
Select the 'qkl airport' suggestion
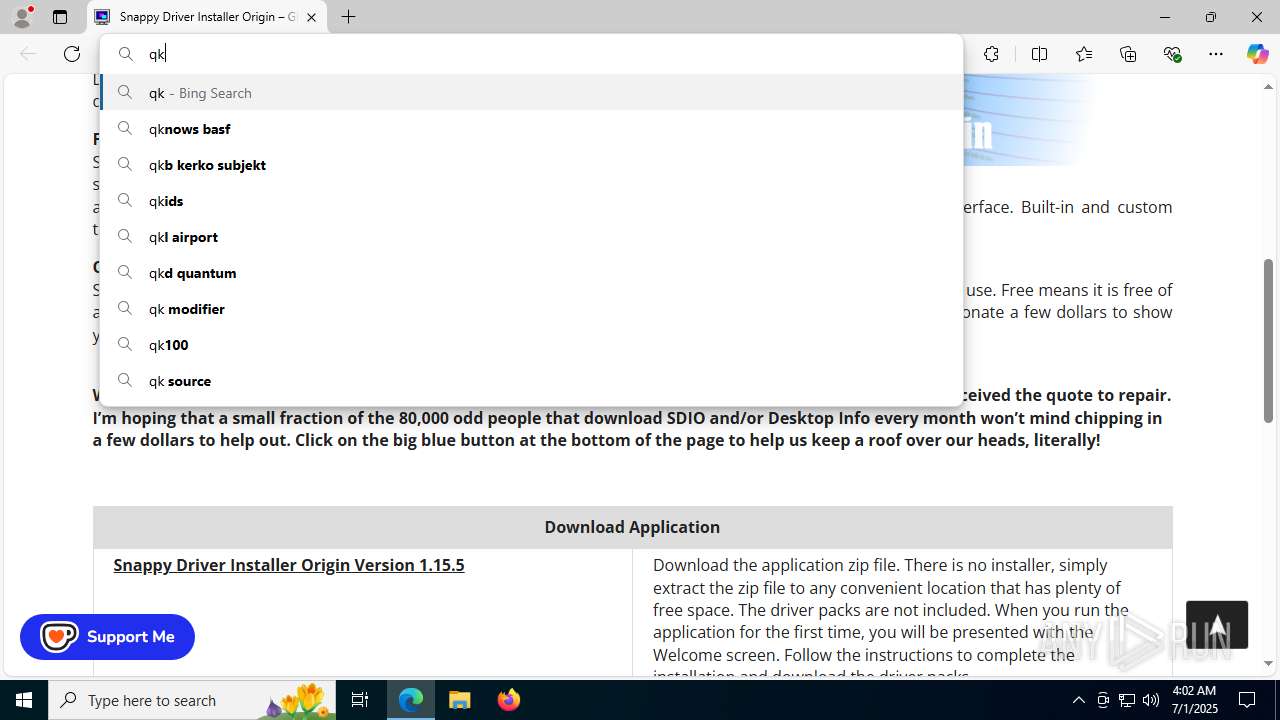coord(531,237)
